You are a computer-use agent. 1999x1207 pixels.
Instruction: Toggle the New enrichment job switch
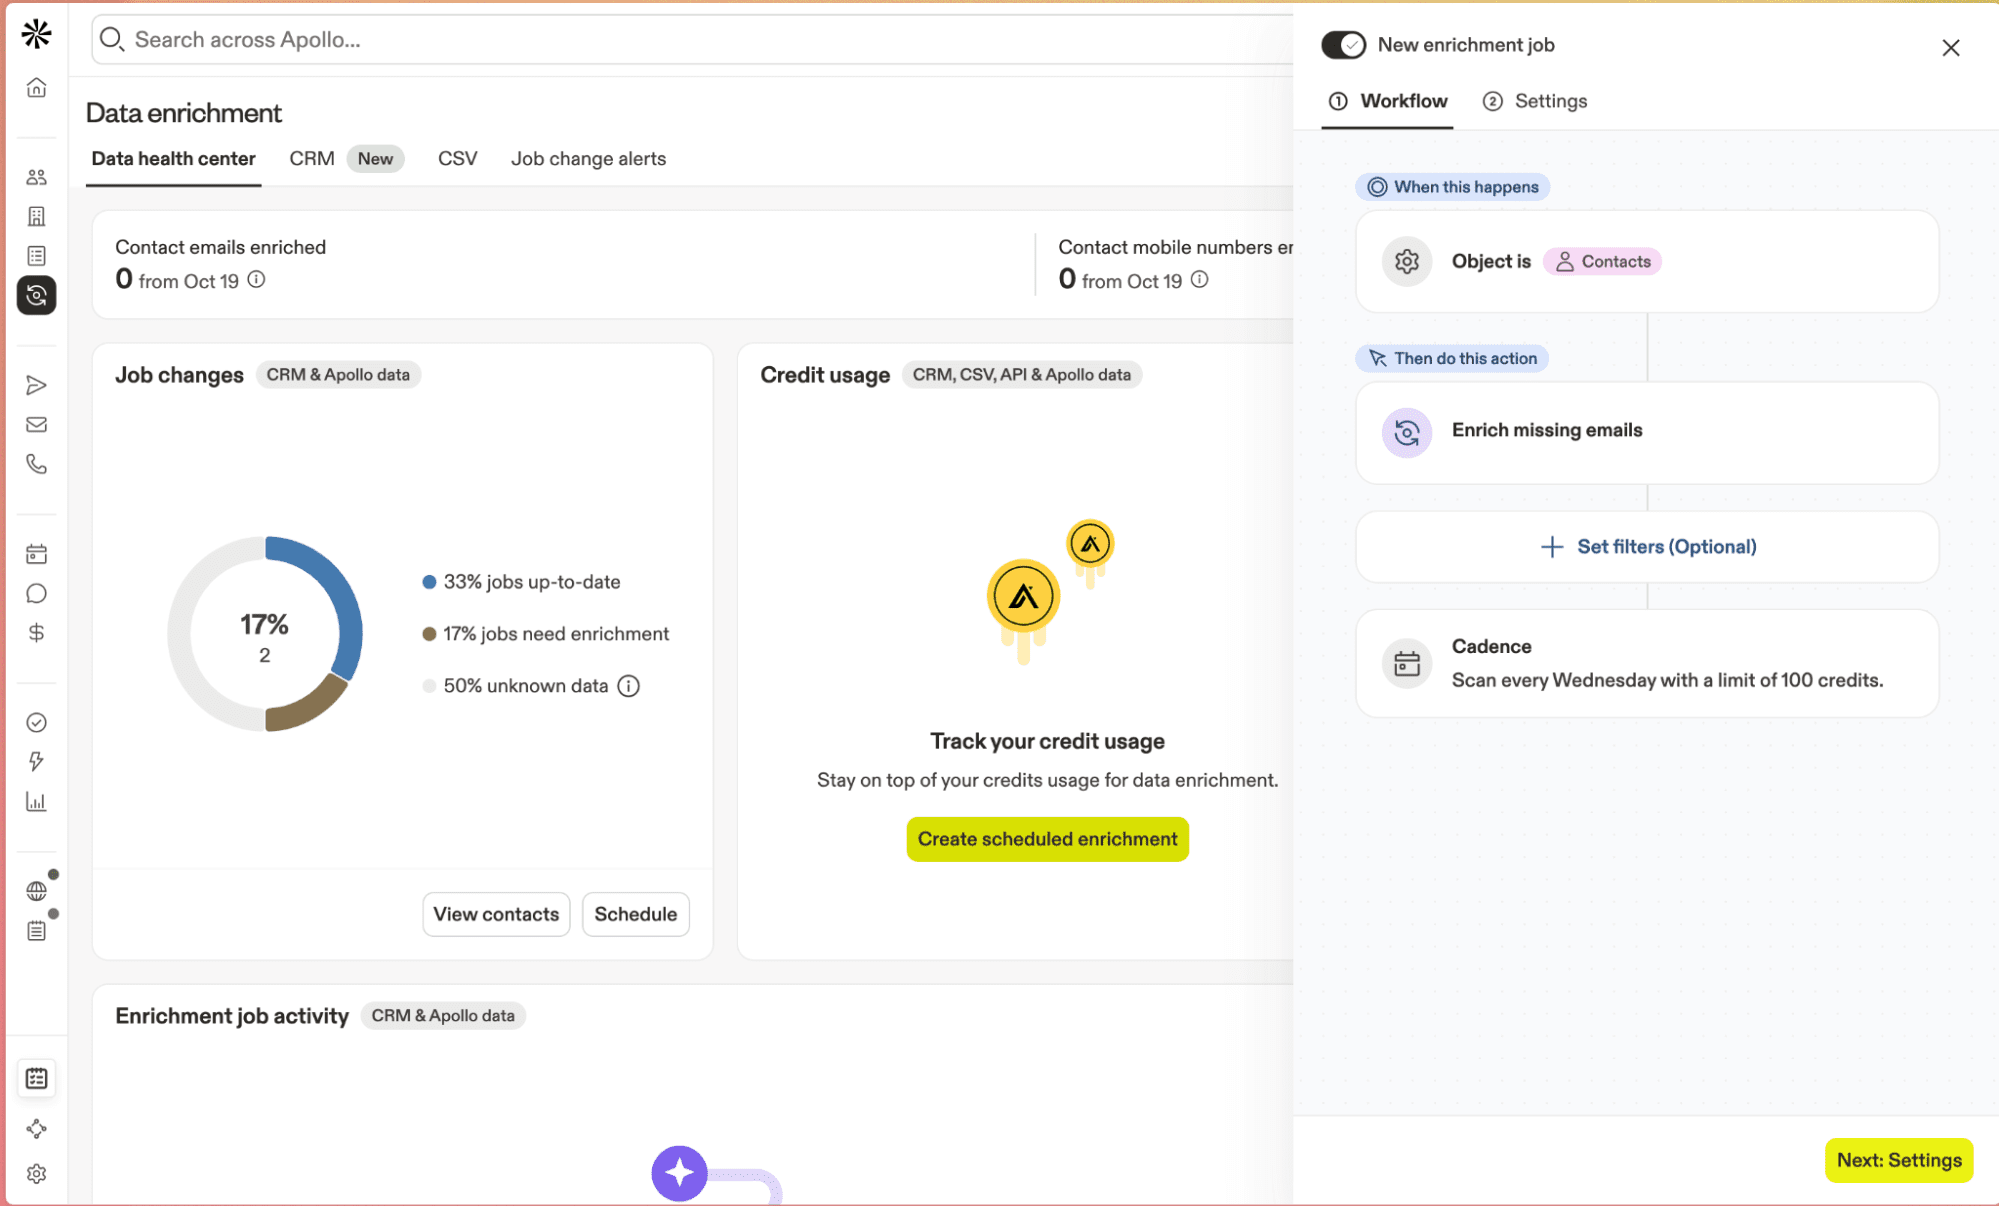pyautogui.click(x=1342, y=45)
